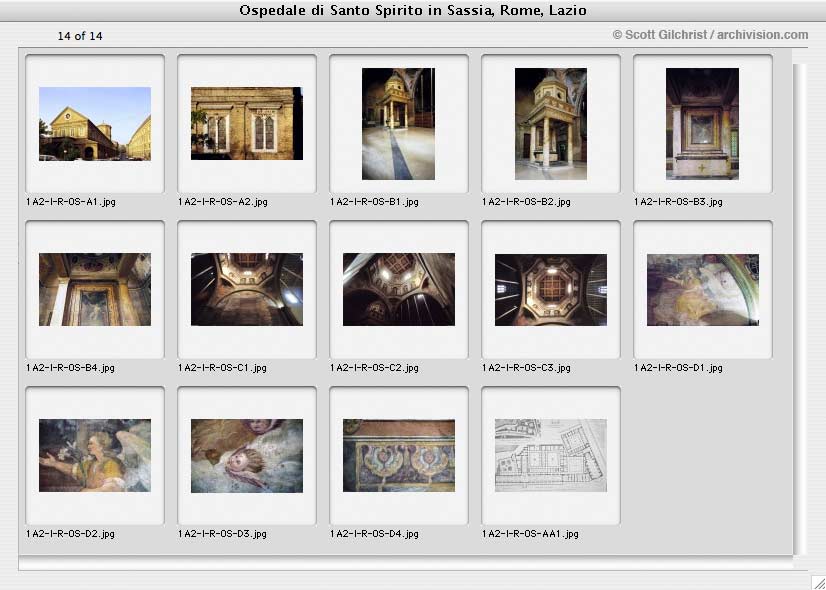Open the 1A2-I-R-OS-AA1 floor plan thumbnail
Image resolution: width=826 pixels, height=590 pixels.
[x=550, y=456]
